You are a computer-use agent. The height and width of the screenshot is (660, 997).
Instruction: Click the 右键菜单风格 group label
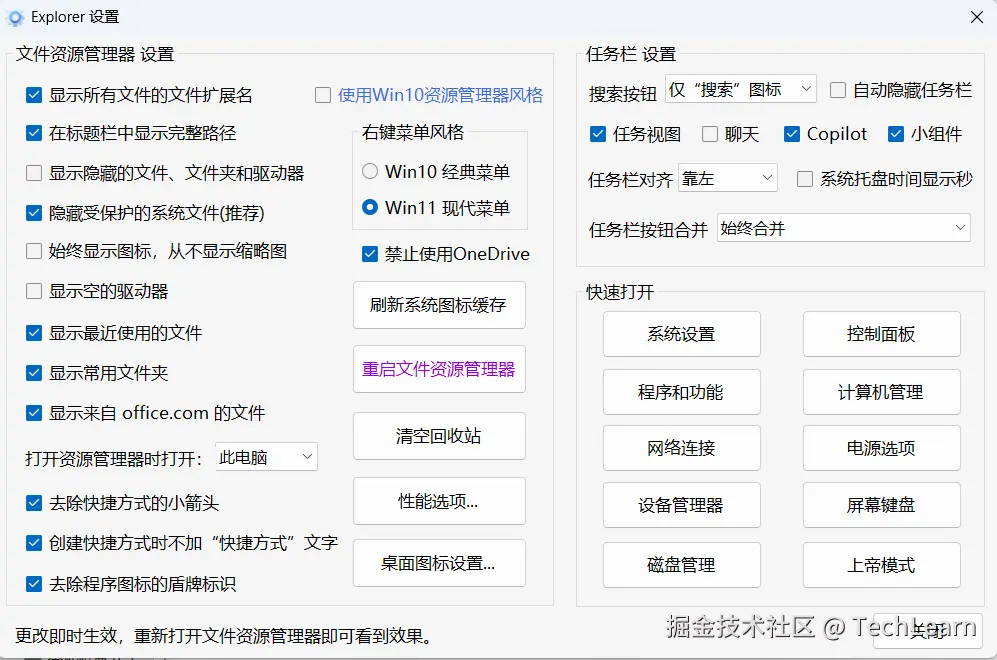(x=413, y=132)
